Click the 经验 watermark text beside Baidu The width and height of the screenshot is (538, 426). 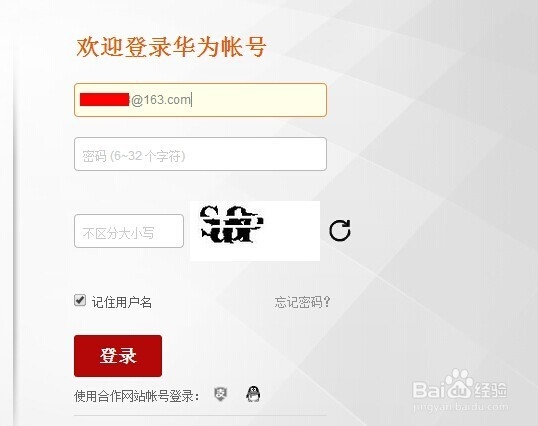click(x=490, y=390)
